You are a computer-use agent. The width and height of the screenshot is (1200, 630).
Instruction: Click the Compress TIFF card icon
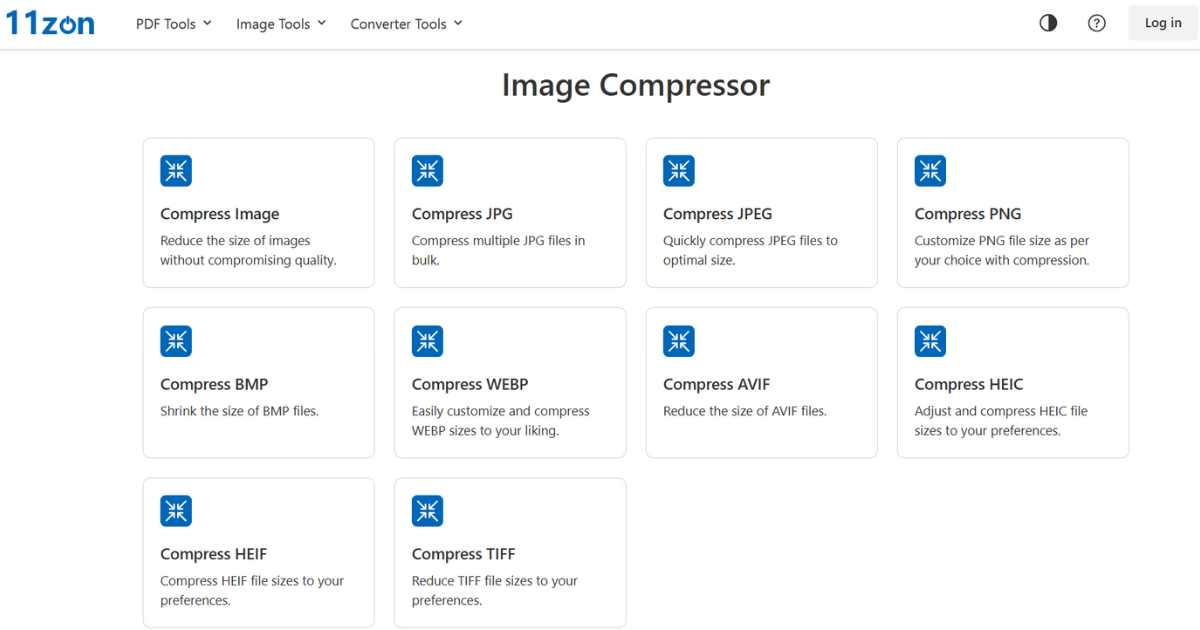pyautogui.click(x=427, y=511)
